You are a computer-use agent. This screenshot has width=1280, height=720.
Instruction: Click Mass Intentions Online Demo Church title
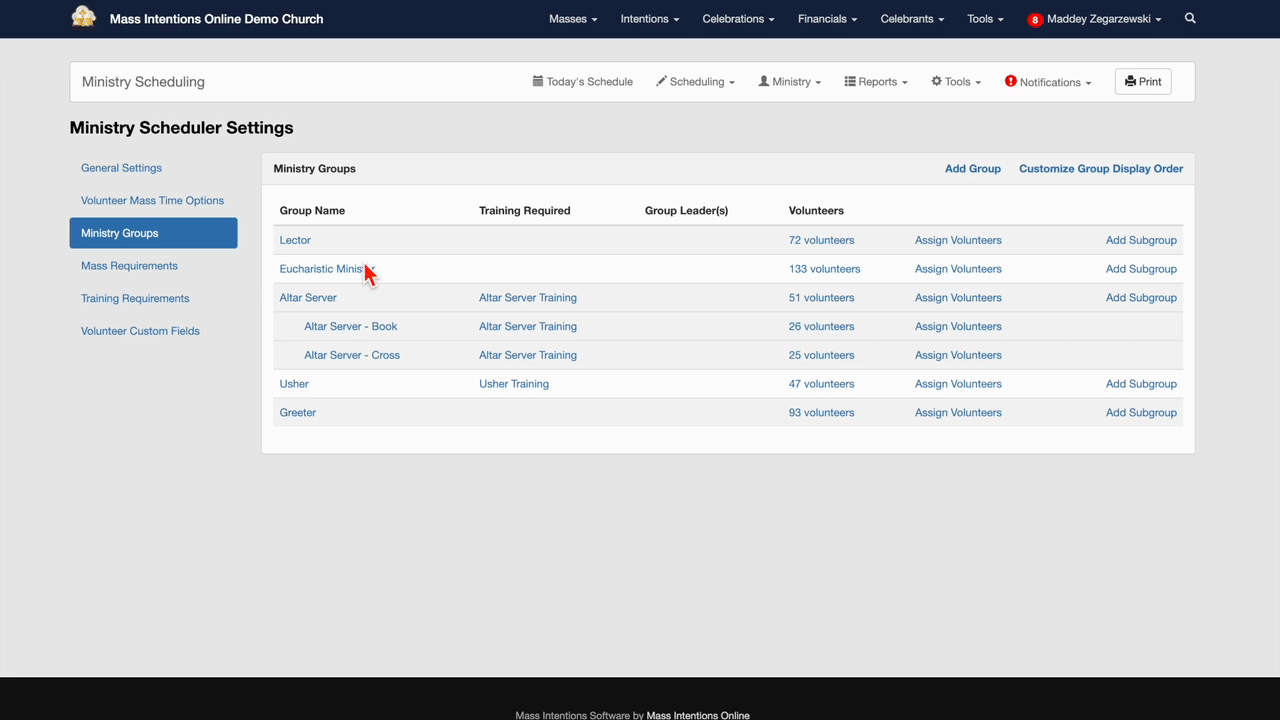[x=216, y=19]
